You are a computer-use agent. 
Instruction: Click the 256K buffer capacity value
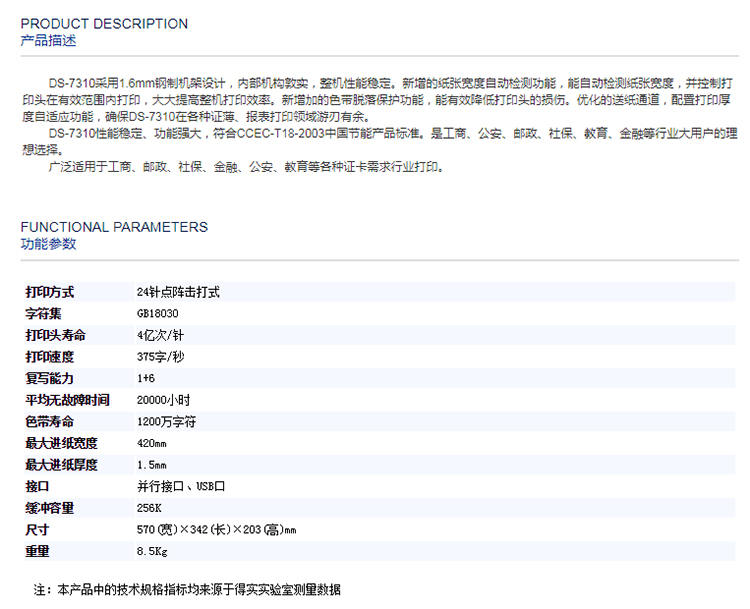[x=149, y=508]
